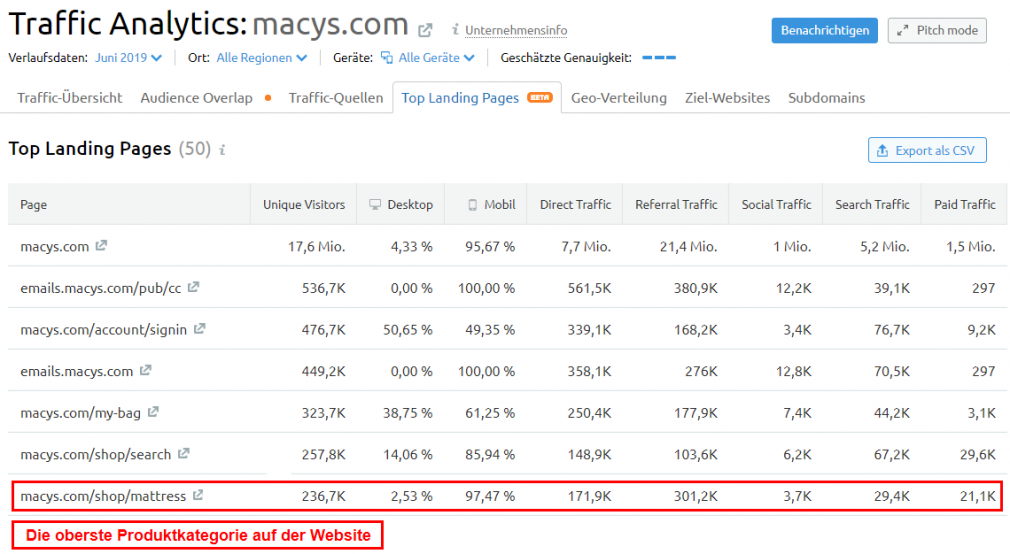Sort by the Paid Traffic column header
Viewport: 1010px width, 554px height.
(x=964, y=204)
